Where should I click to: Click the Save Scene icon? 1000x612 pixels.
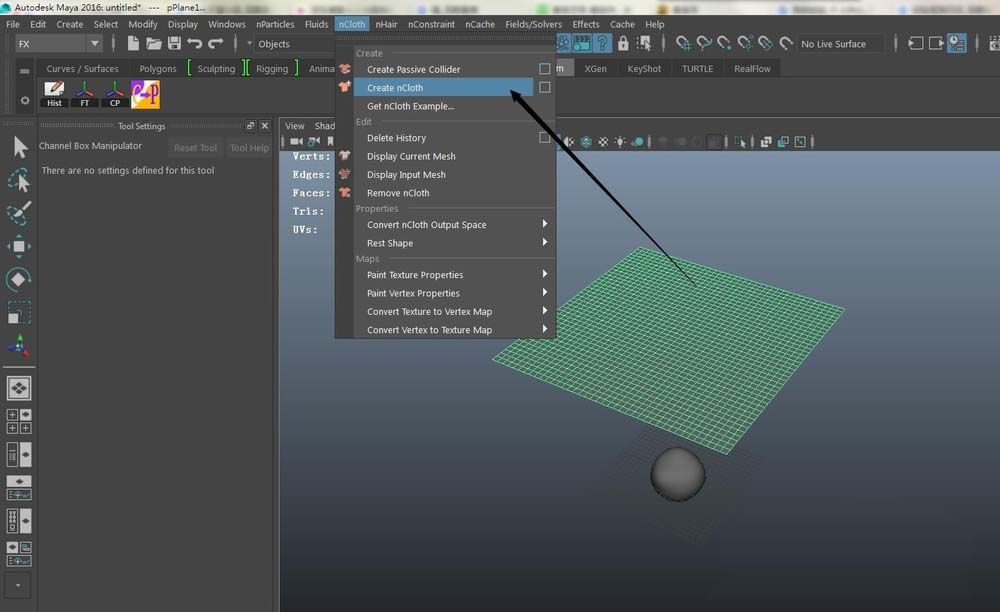click(x=174, y=43)
